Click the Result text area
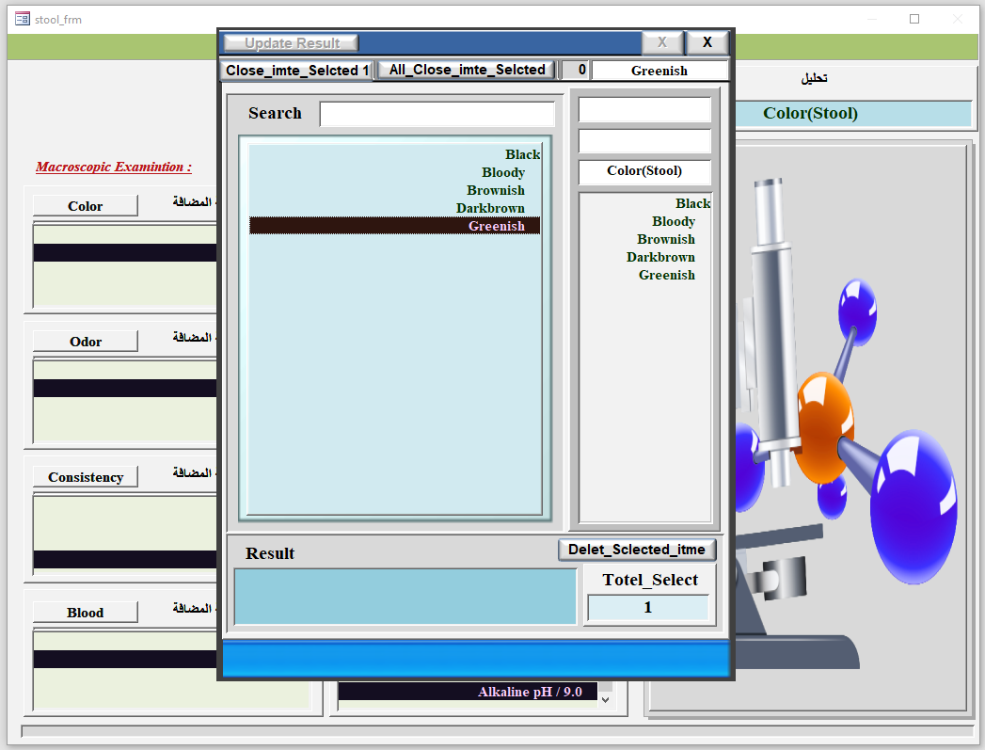 tap(405, 596)
